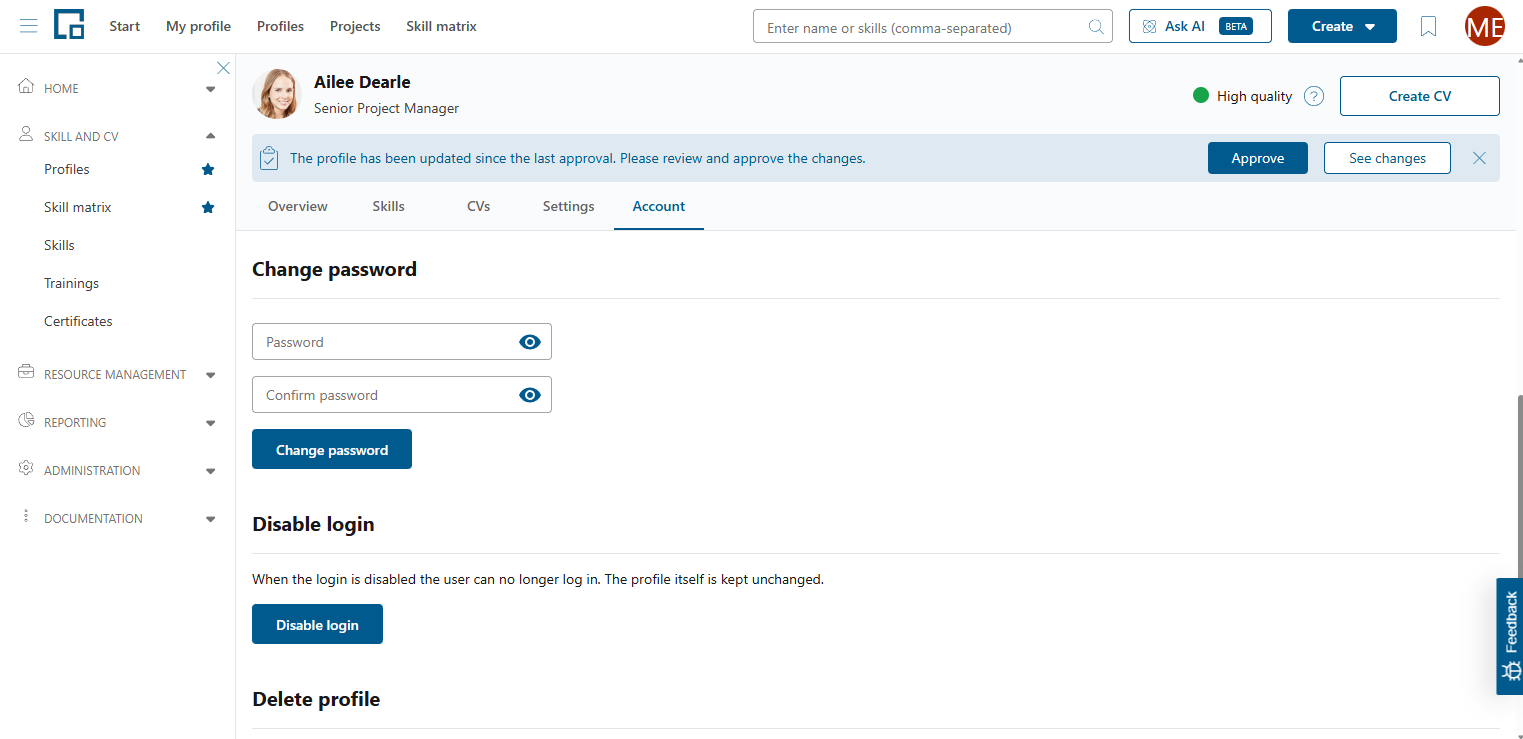Click the Skill and CV person icon
The image size is (1523, 739).
(x=26, y=135)
